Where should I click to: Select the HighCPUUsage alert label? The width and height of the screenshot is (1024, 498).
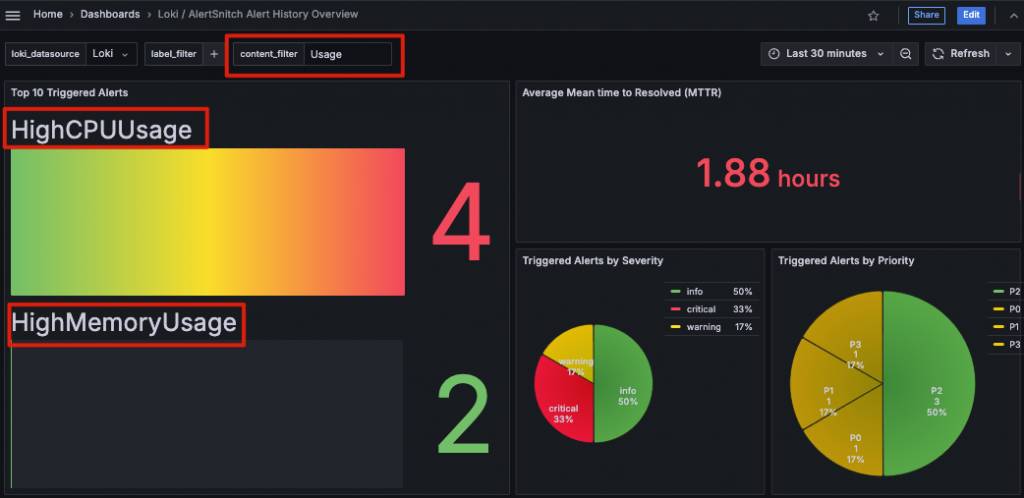102,131
